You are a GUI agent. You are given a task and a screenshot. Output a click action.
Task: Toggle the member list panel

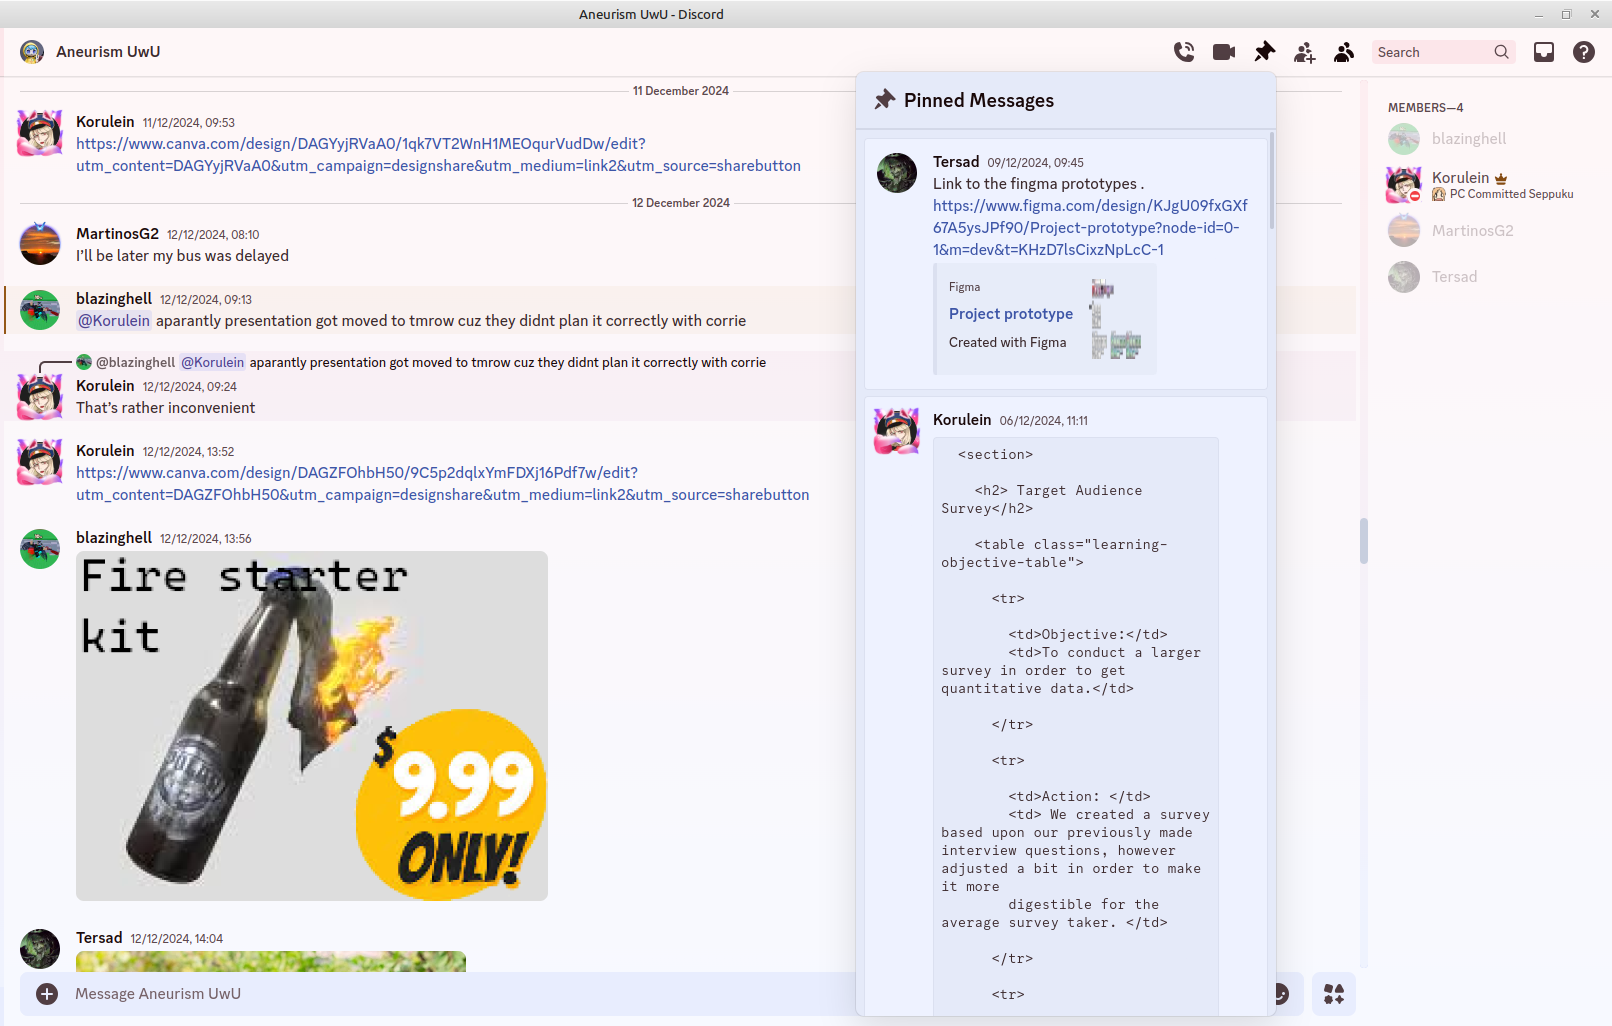pos(1344,52)
